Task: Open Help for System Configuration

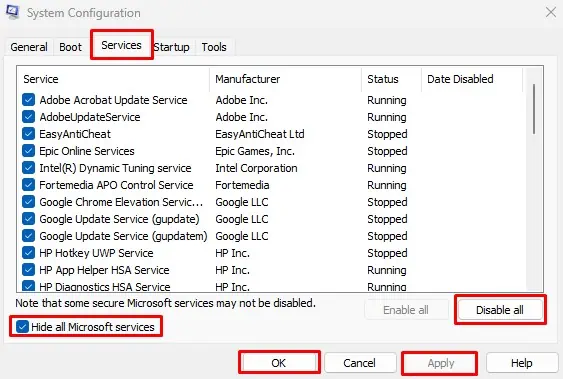Action: [521, 363]
